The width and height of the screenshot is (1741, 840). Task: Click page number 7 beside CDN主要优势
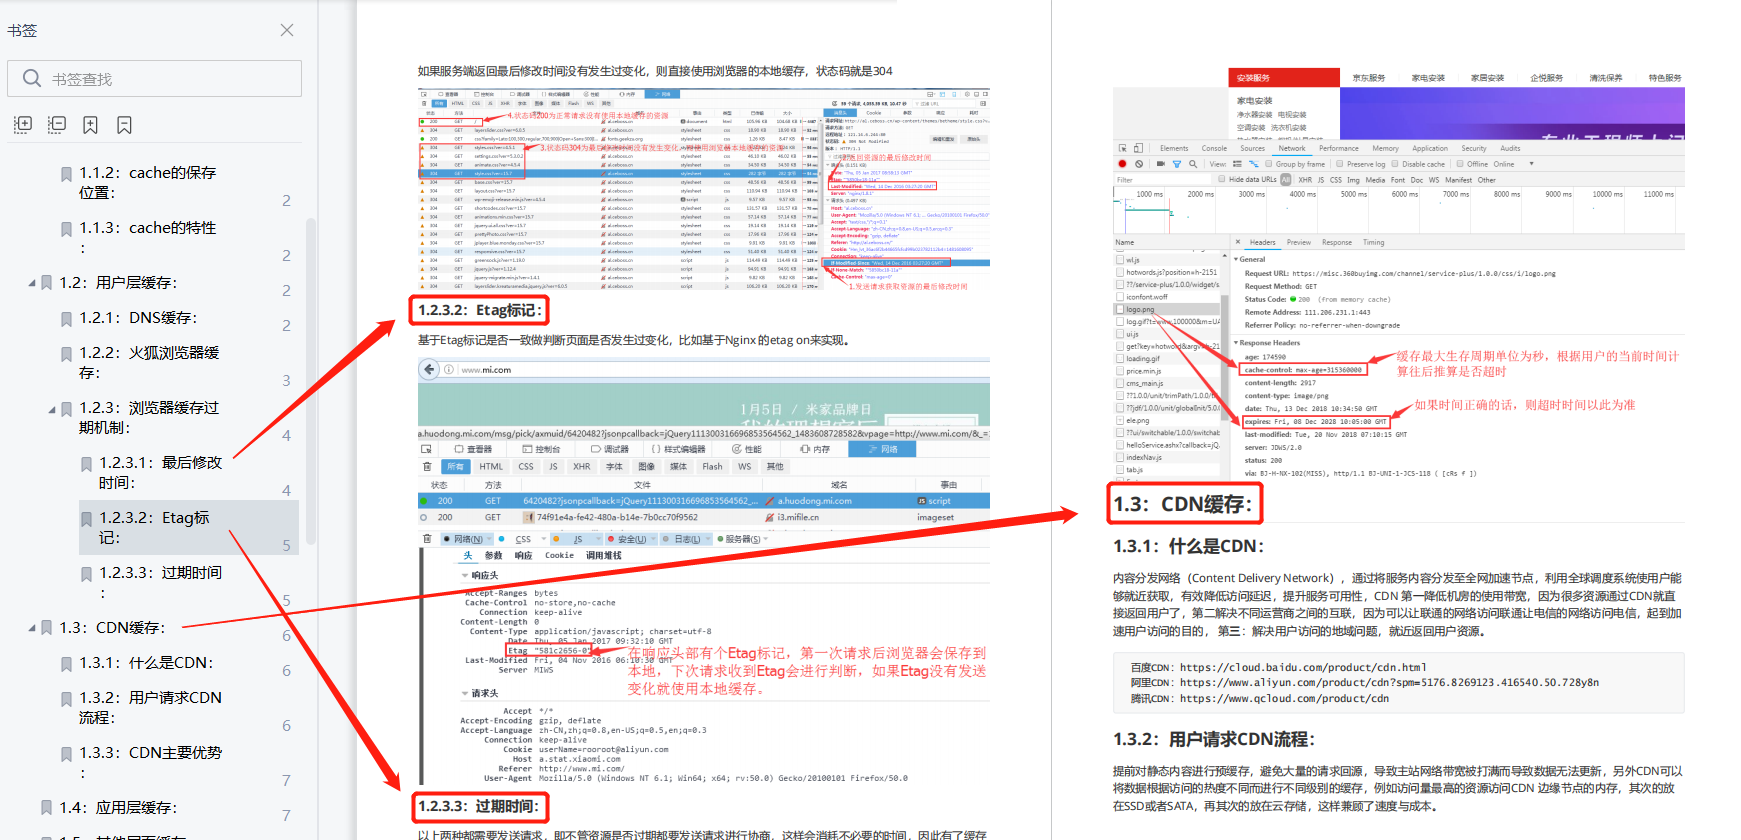click(286, 781)
